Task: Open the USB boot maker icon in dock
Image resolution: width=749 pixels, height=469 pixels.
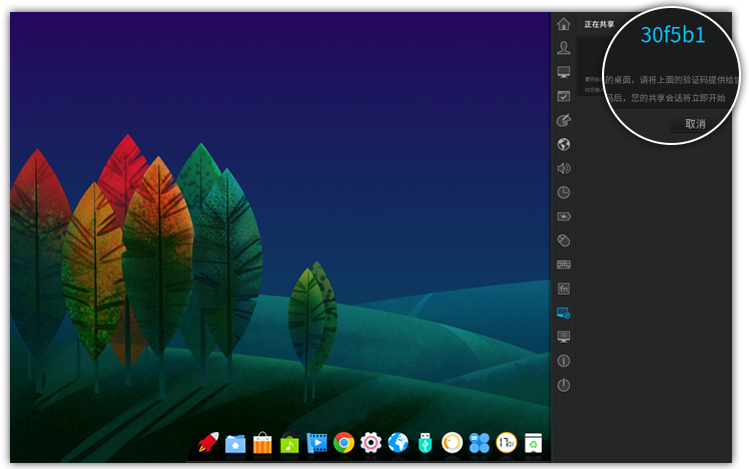Action: tap(425, 443)
